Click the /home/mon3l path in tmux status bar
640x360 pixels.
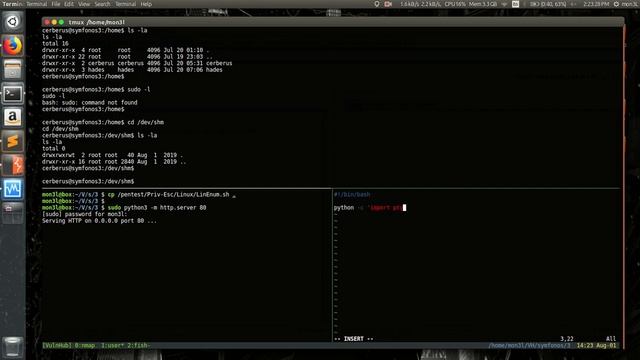(x=529, y=345)
